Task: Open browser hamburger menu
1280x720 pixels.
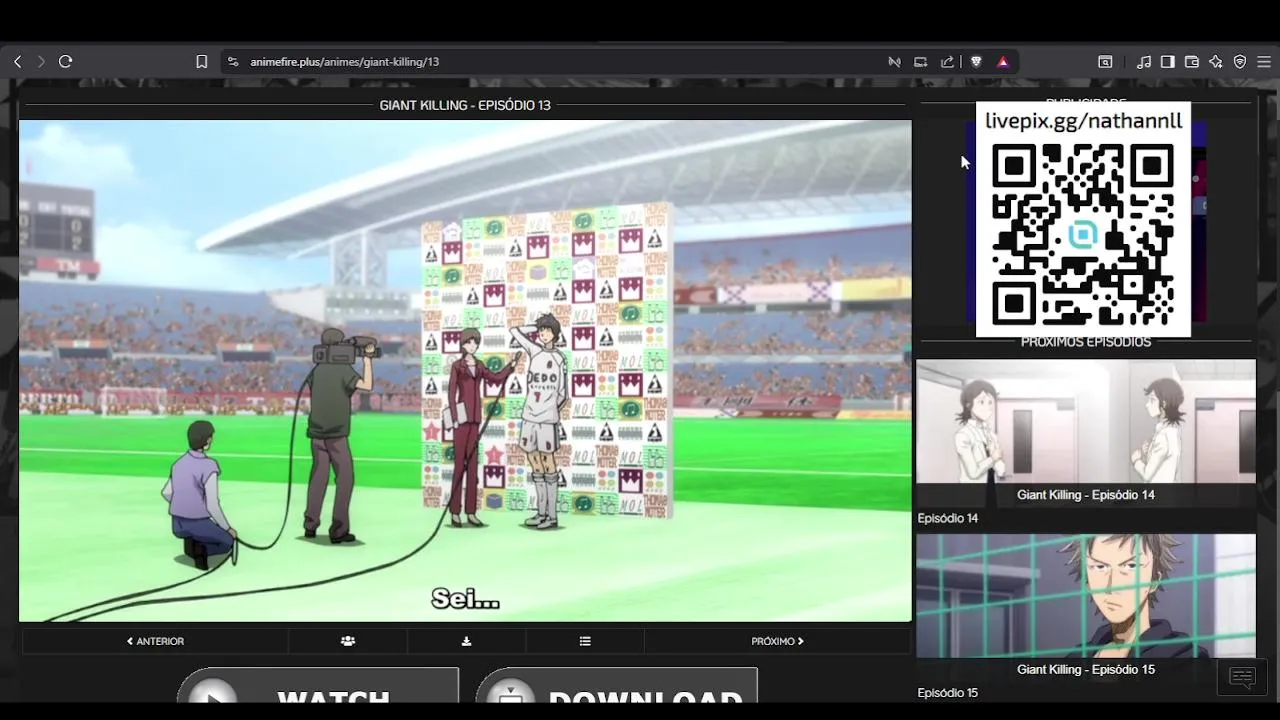Action: coord(1264,62)
